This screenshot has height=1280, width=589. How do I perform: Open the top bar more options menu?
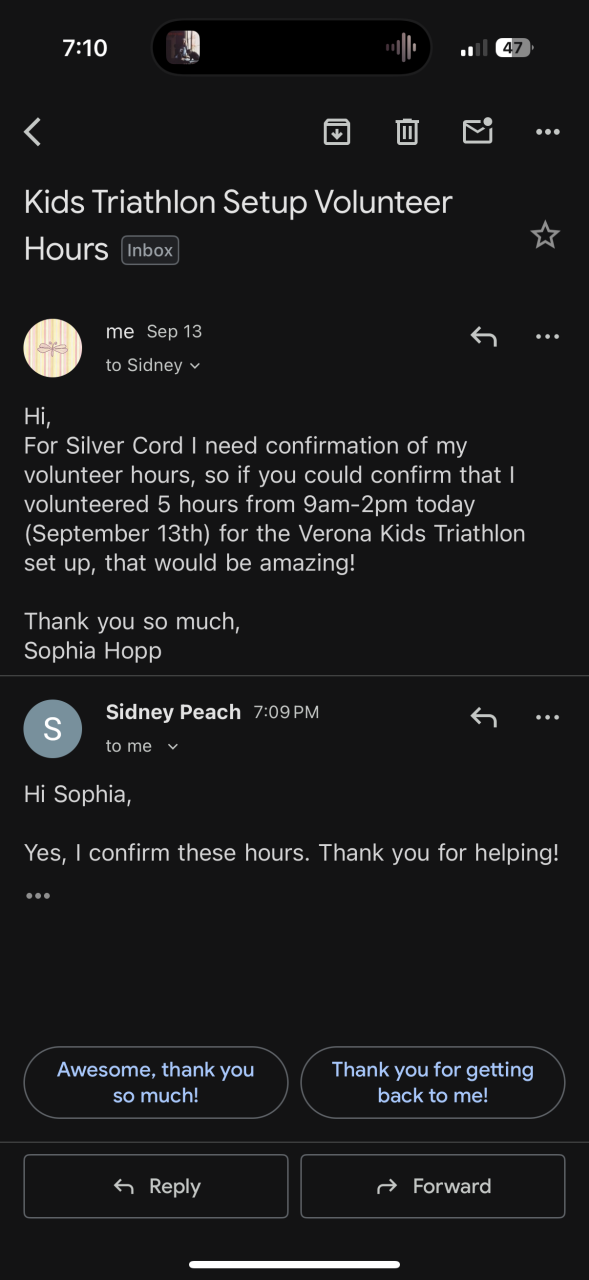[x=548, y=132]
